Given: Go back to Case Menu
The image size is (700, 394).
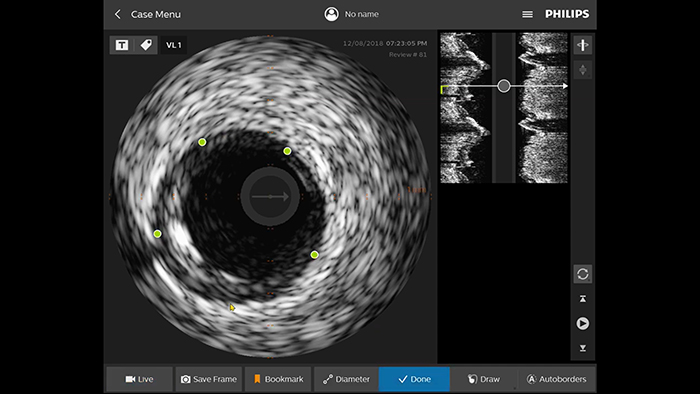Looking at the screenshot, I should pyautogui.click(x=148, y=14).
